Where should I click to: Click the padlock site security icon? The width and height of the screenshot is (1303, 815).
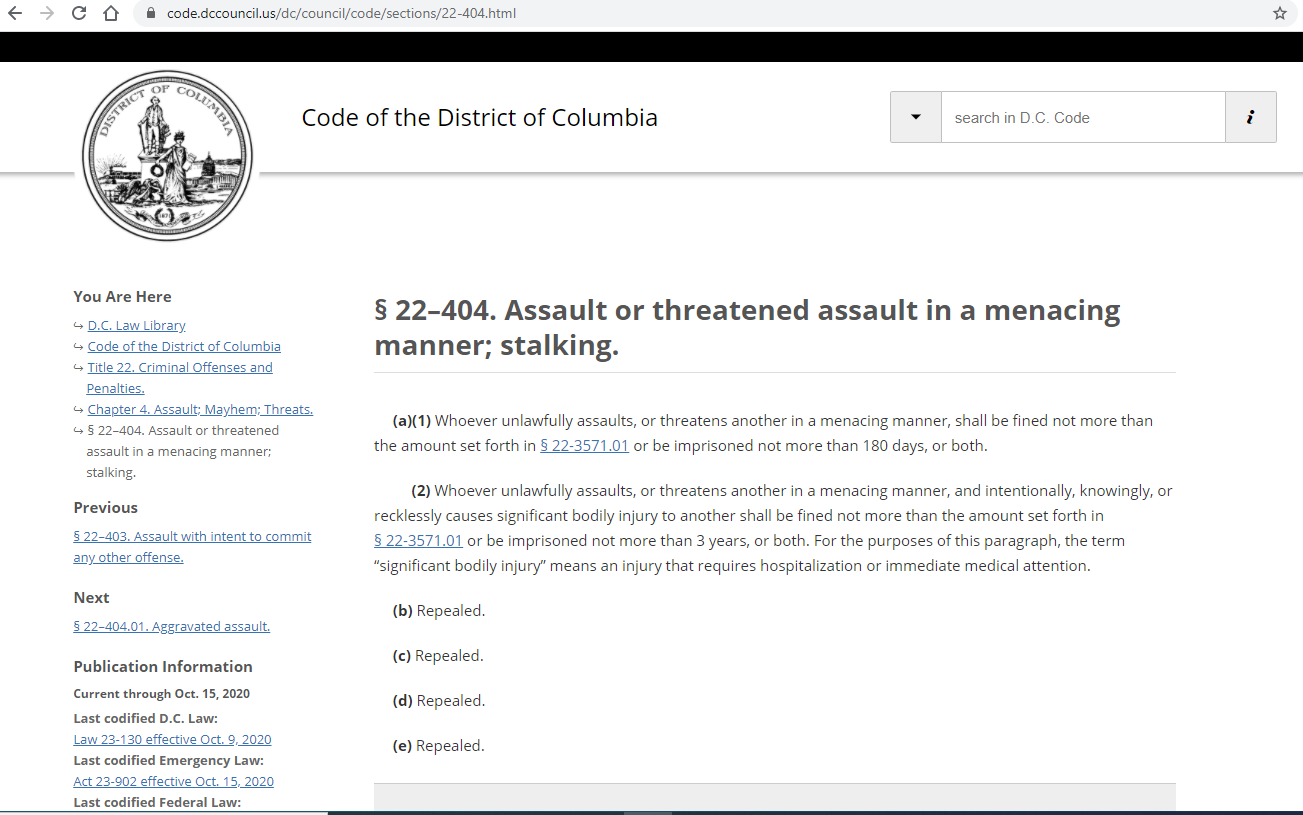[x=150, y=14]
